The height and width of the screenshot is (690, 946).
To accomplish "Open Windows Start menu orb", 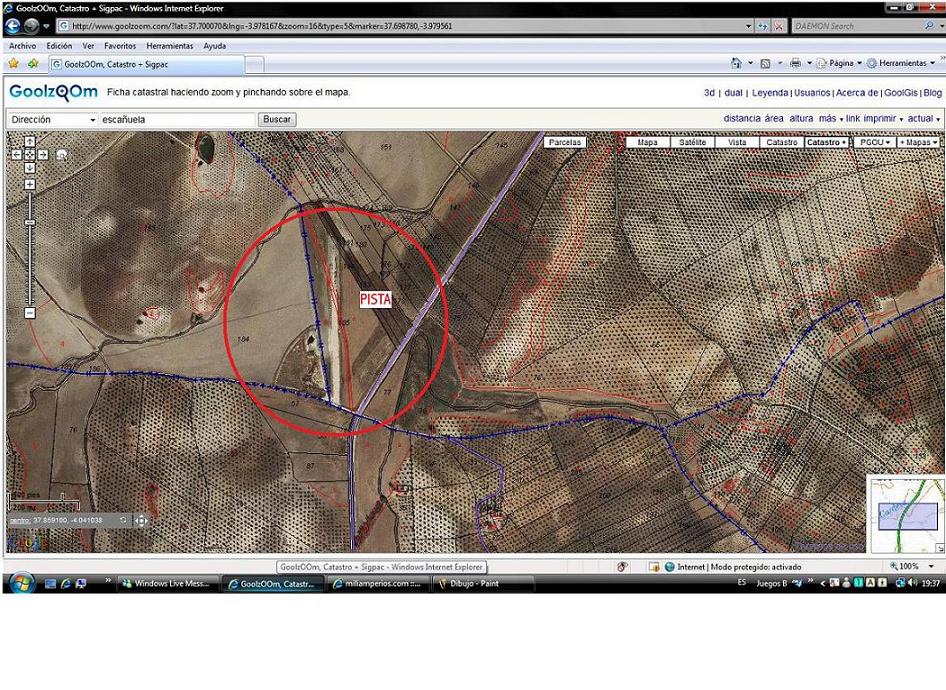I will pyautogui.click(x=21, y=583).
